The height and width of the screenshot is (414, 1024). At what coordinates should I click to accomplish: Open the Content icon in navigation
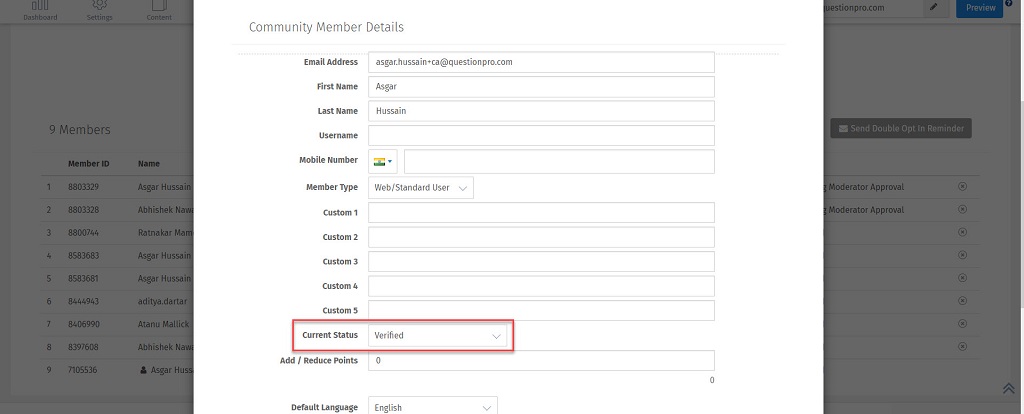(x=158, y=8)
